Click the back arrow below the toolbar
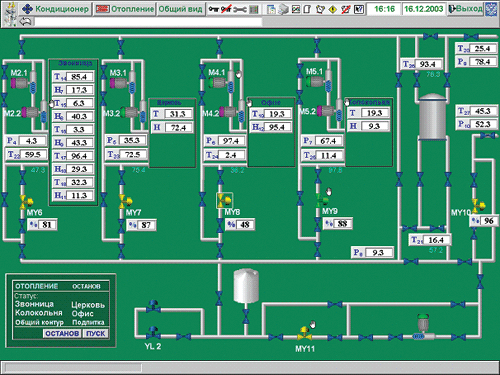 [25, 22]
